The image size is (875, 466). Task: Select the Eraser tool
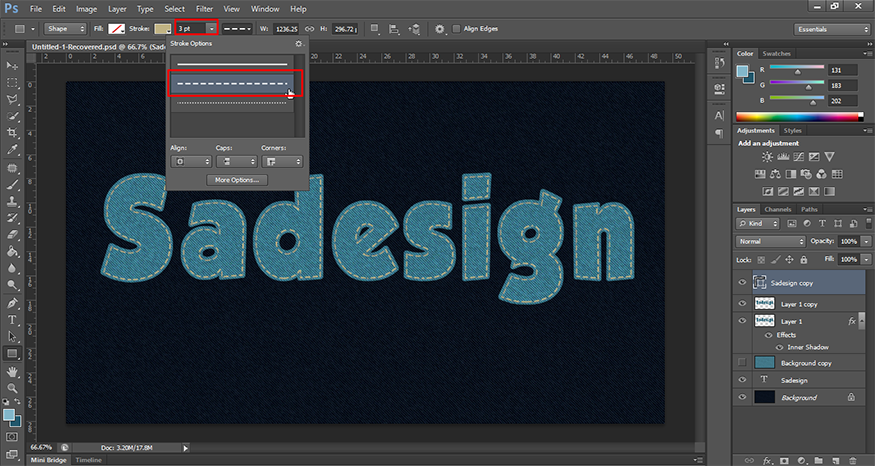12,234
